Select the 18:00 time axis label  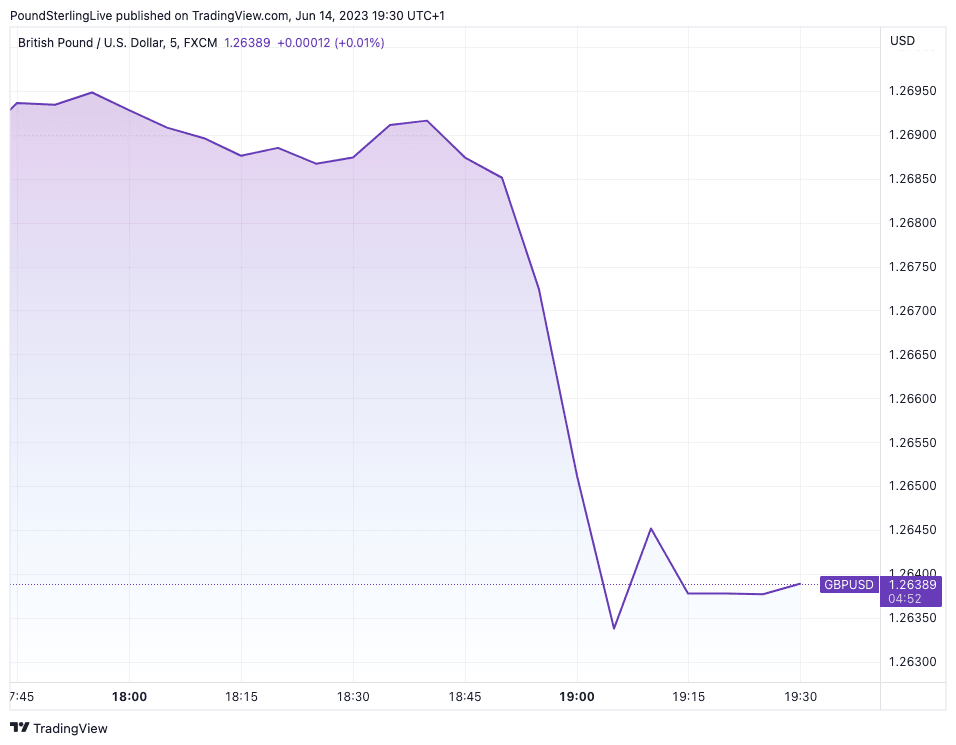pyautogui.click(x=129, y=696)
